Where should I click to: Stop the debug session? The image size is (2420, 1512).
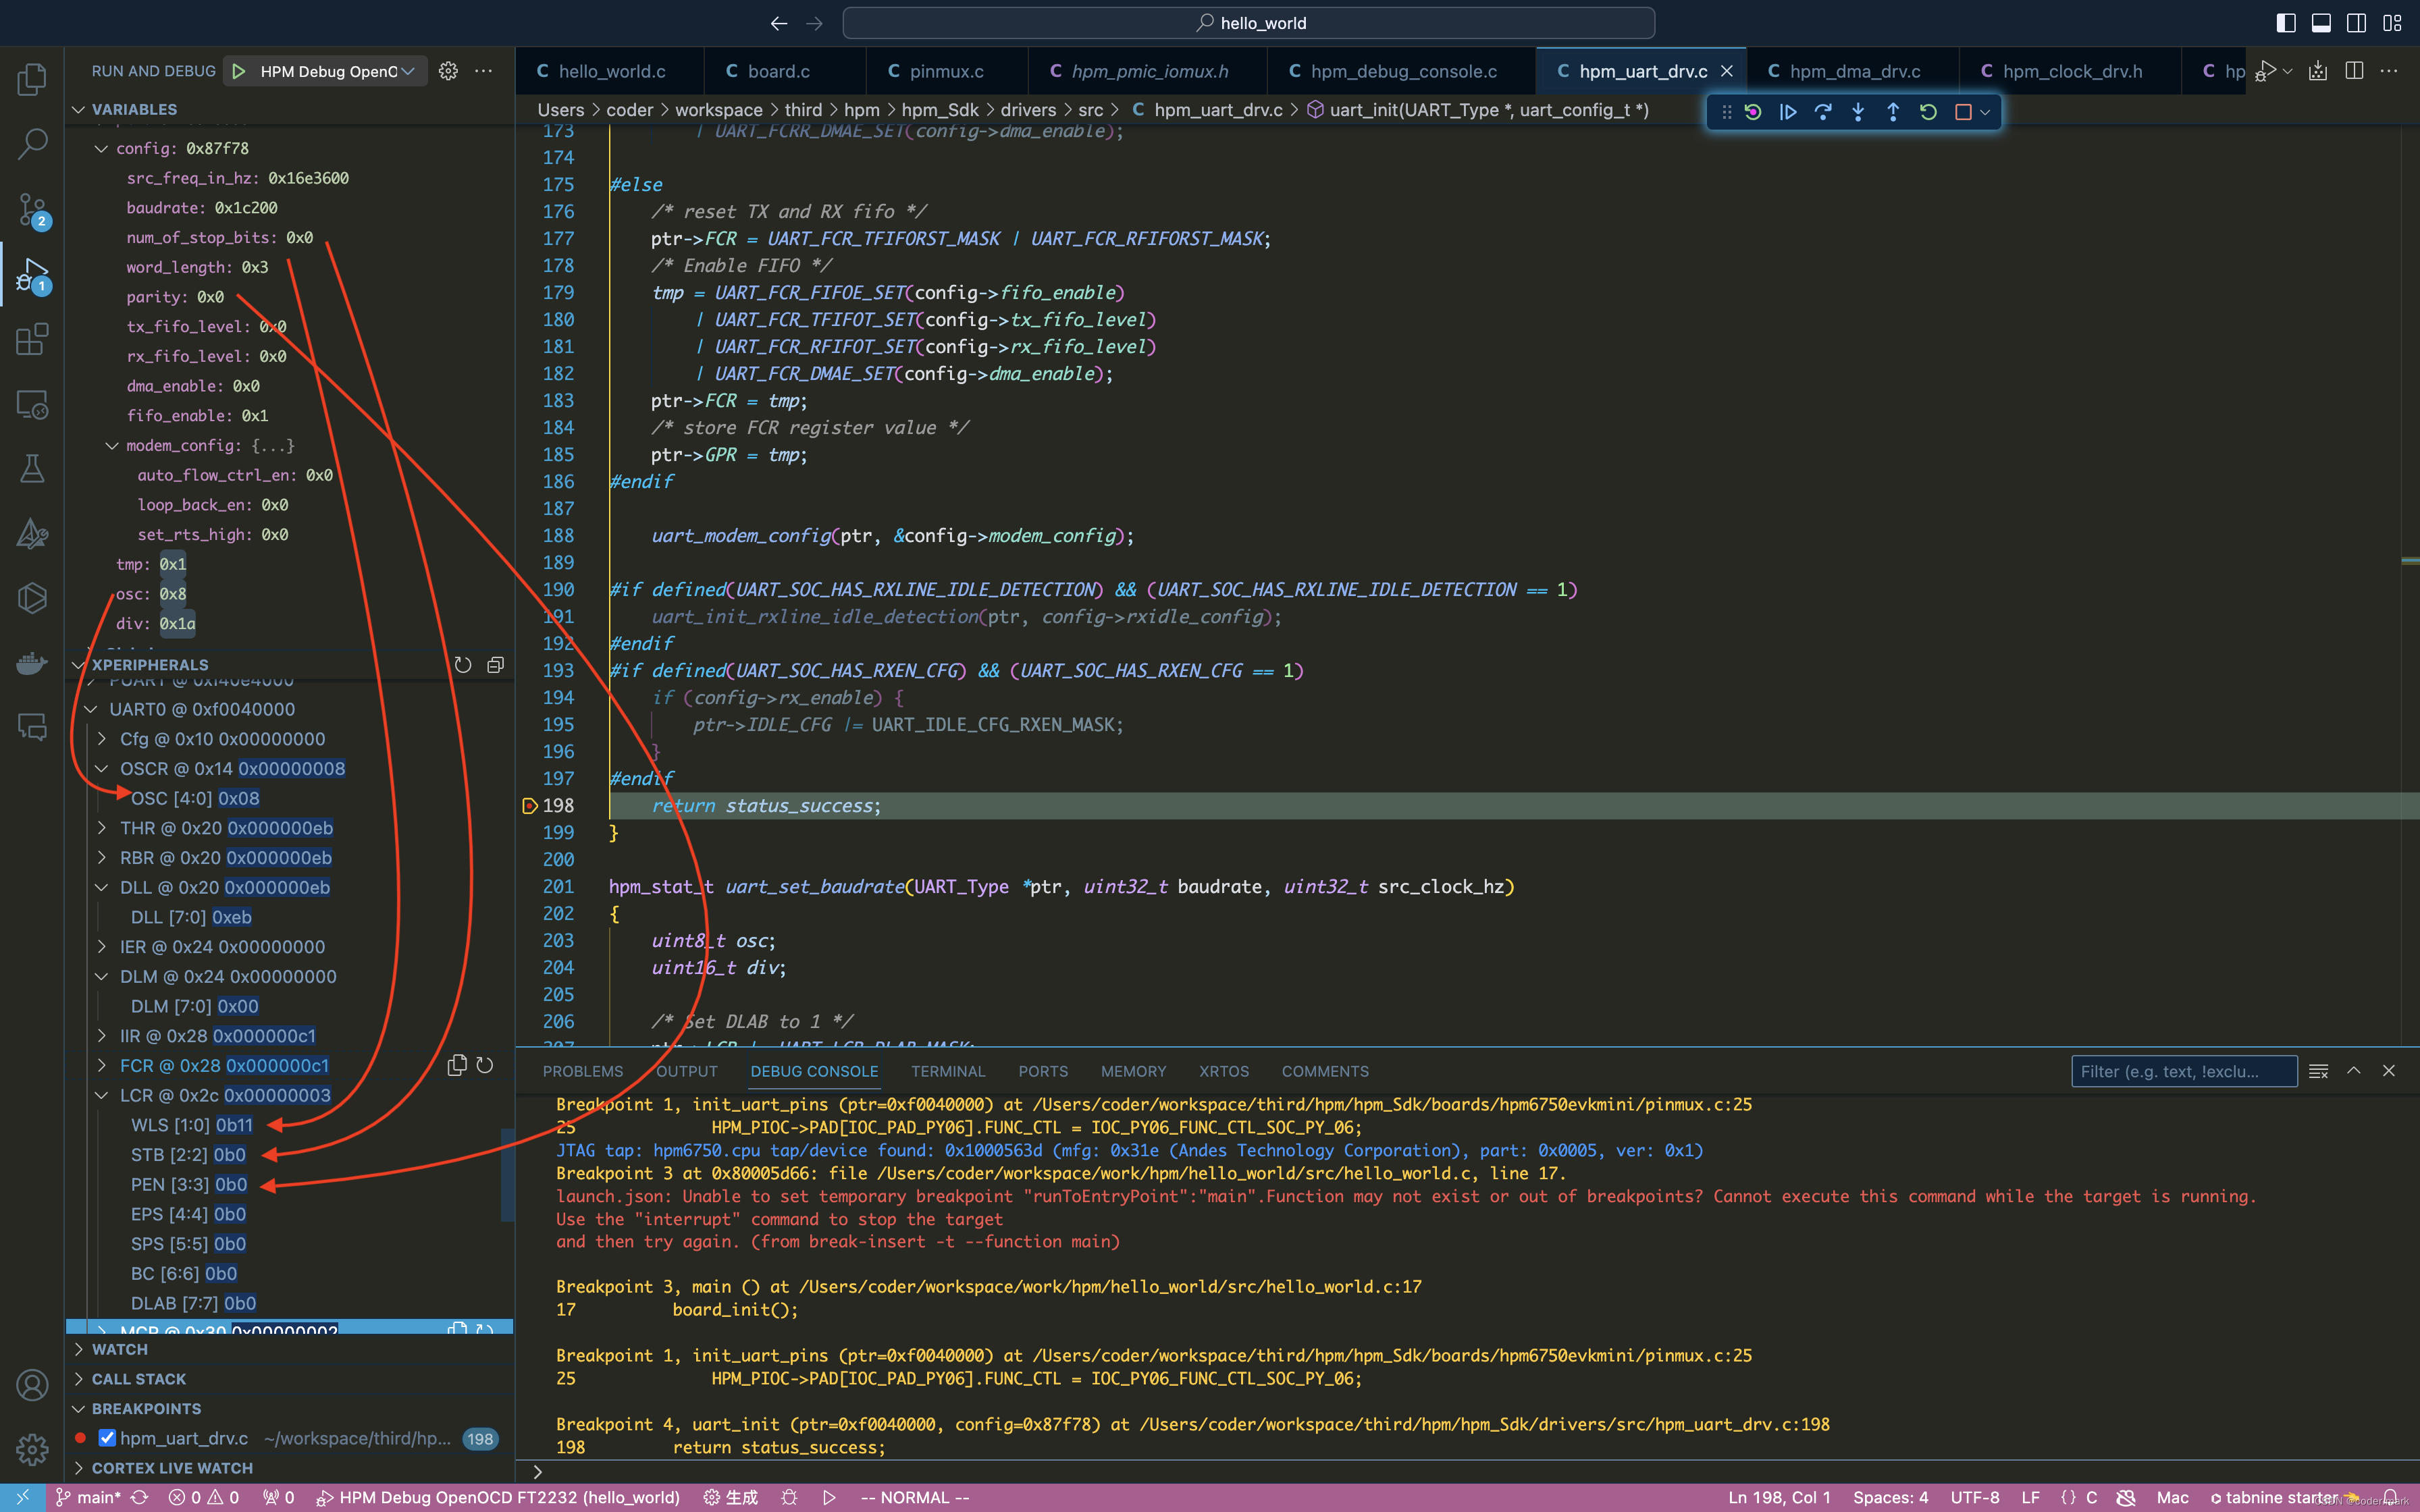coord(1963,112)
